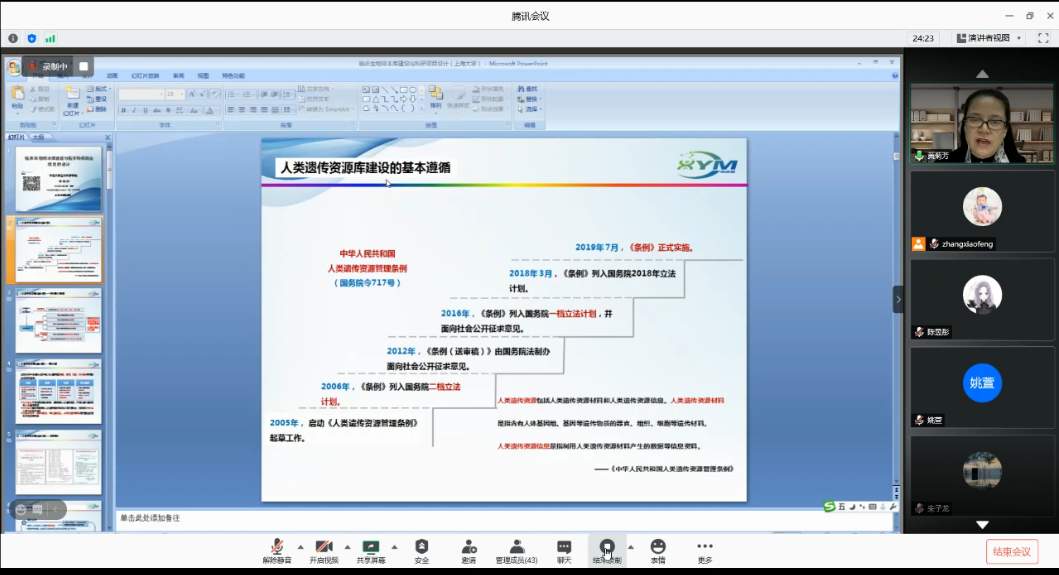Image resolution: width=1059 pixels, height=575 pixels.
Task: Open the emoji reactions (表情) menu
Action: click(x=658, y=550)
